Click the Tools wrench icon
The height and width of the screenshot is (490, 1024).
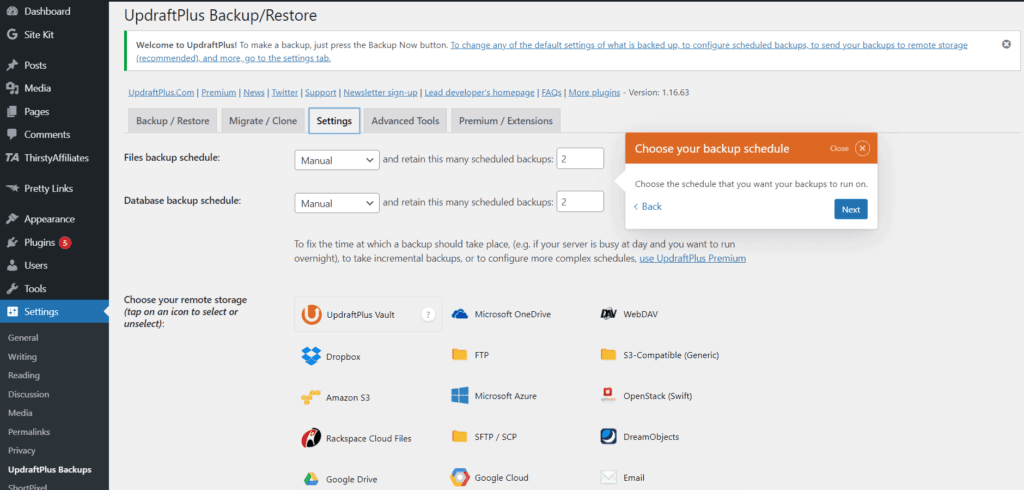12,289
